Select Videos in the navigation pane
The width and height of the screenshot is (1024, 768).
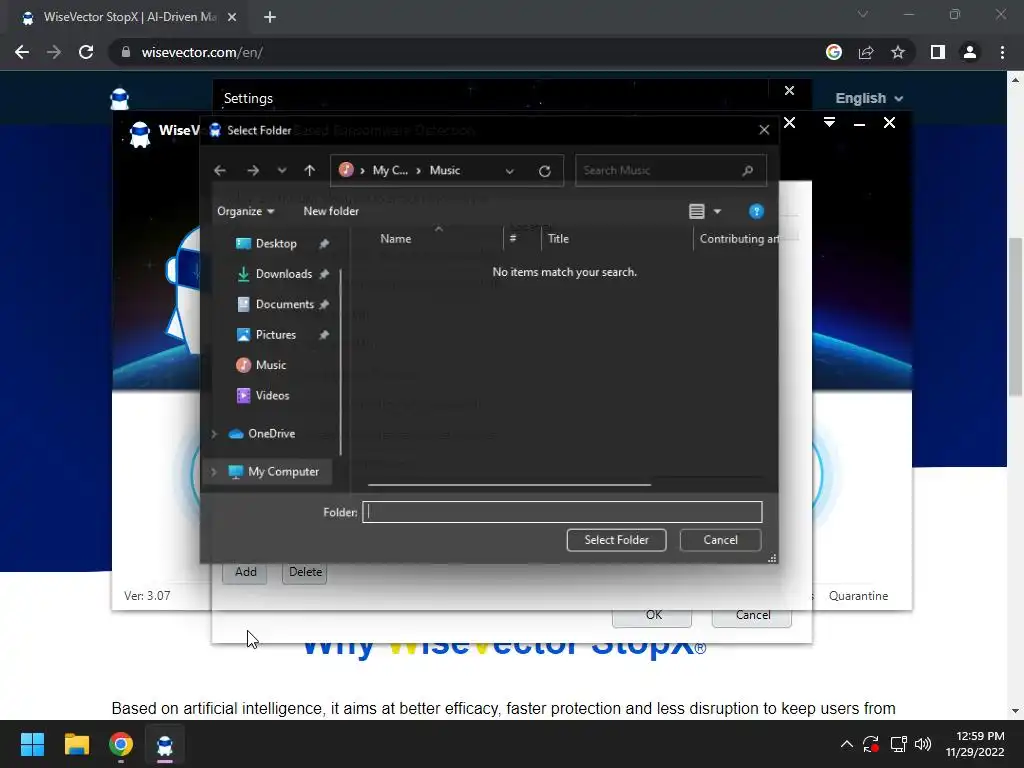pyautogui.click(x=272, y=396)
